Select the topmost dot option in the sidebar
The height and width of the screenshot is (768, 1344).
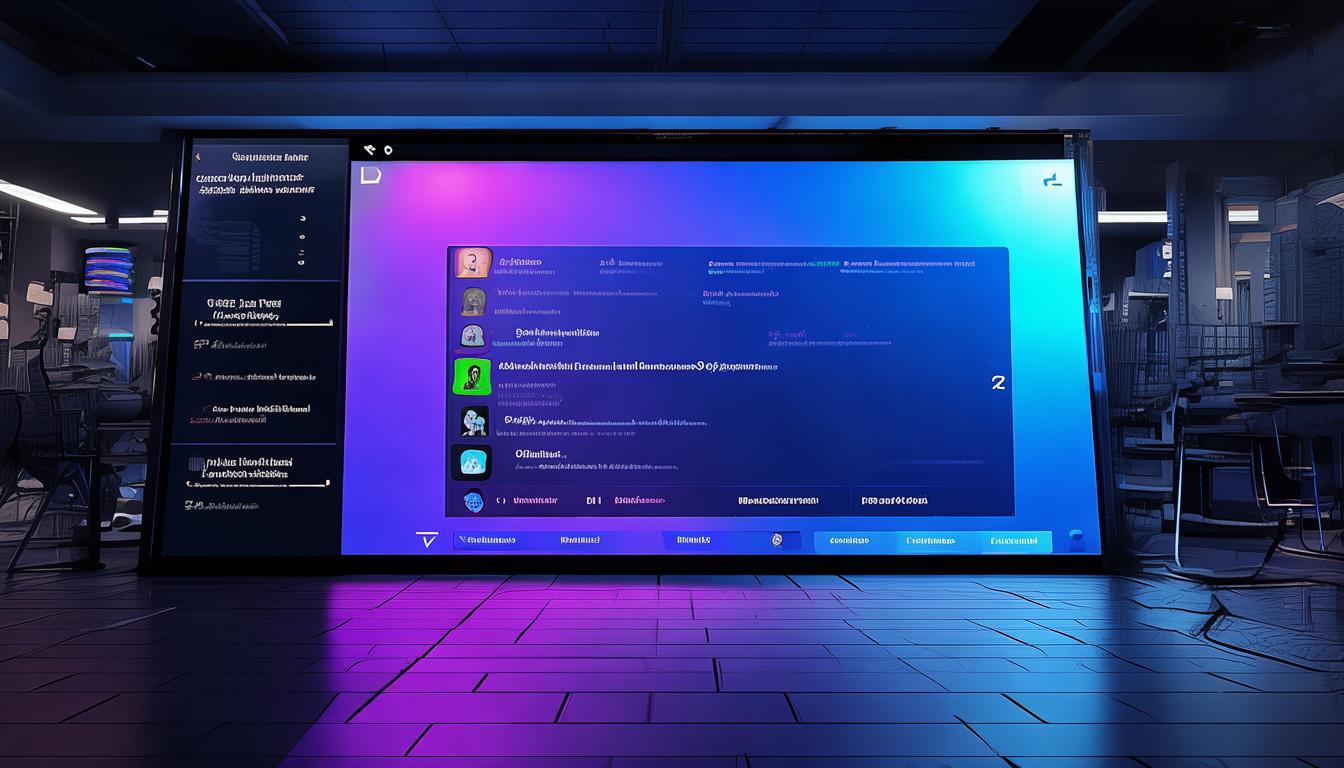(303, 217)
